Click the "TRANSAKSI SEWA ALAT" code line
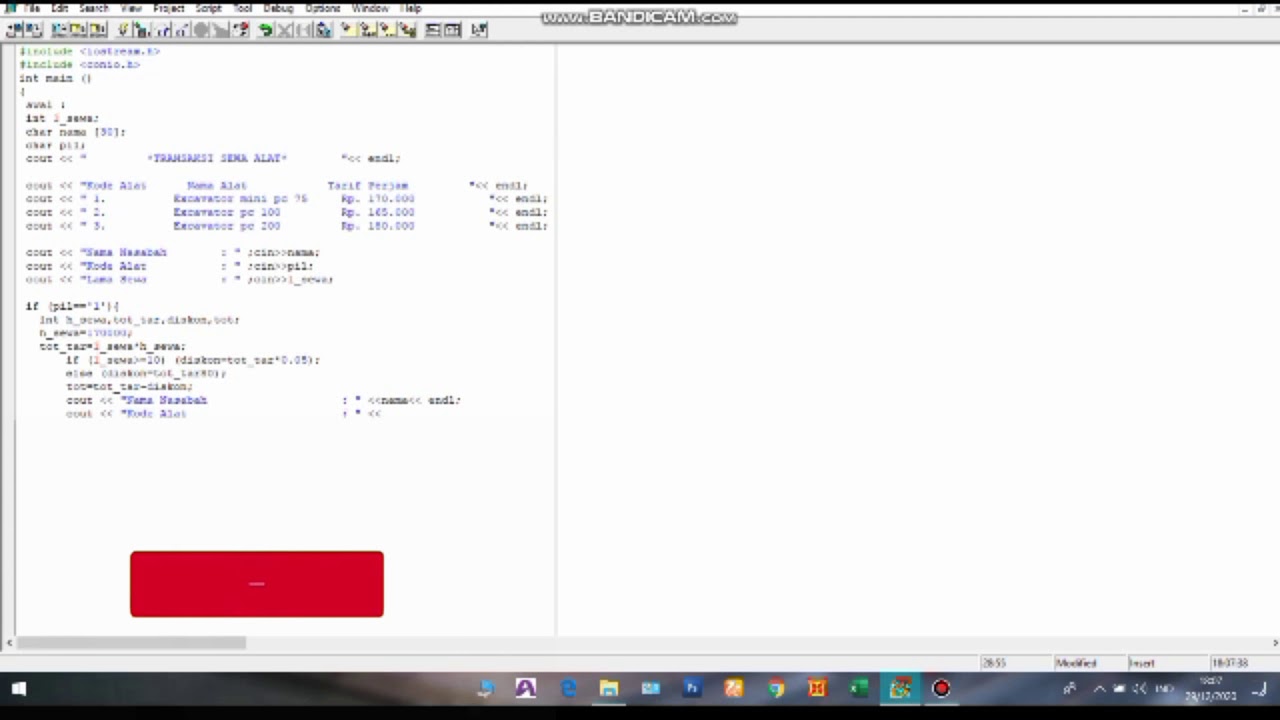 213,158
